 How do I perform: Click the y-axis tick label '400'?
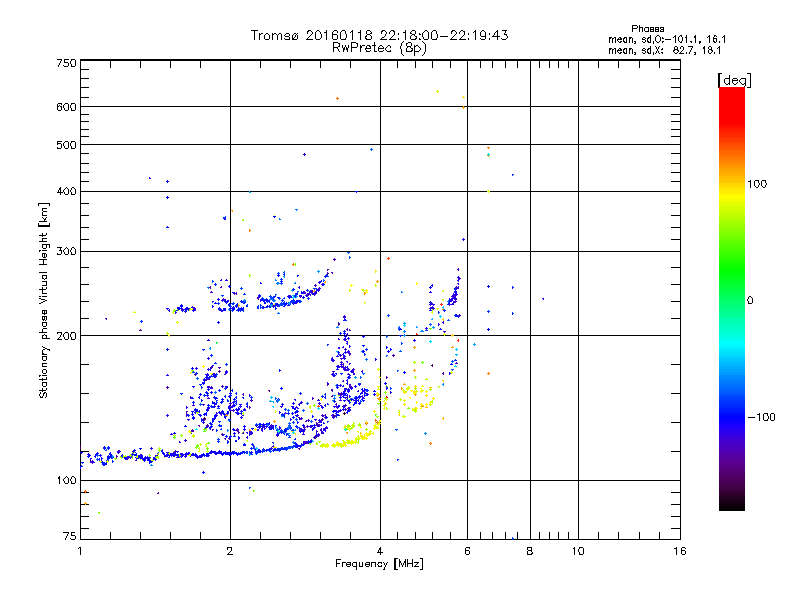(66, 191)
